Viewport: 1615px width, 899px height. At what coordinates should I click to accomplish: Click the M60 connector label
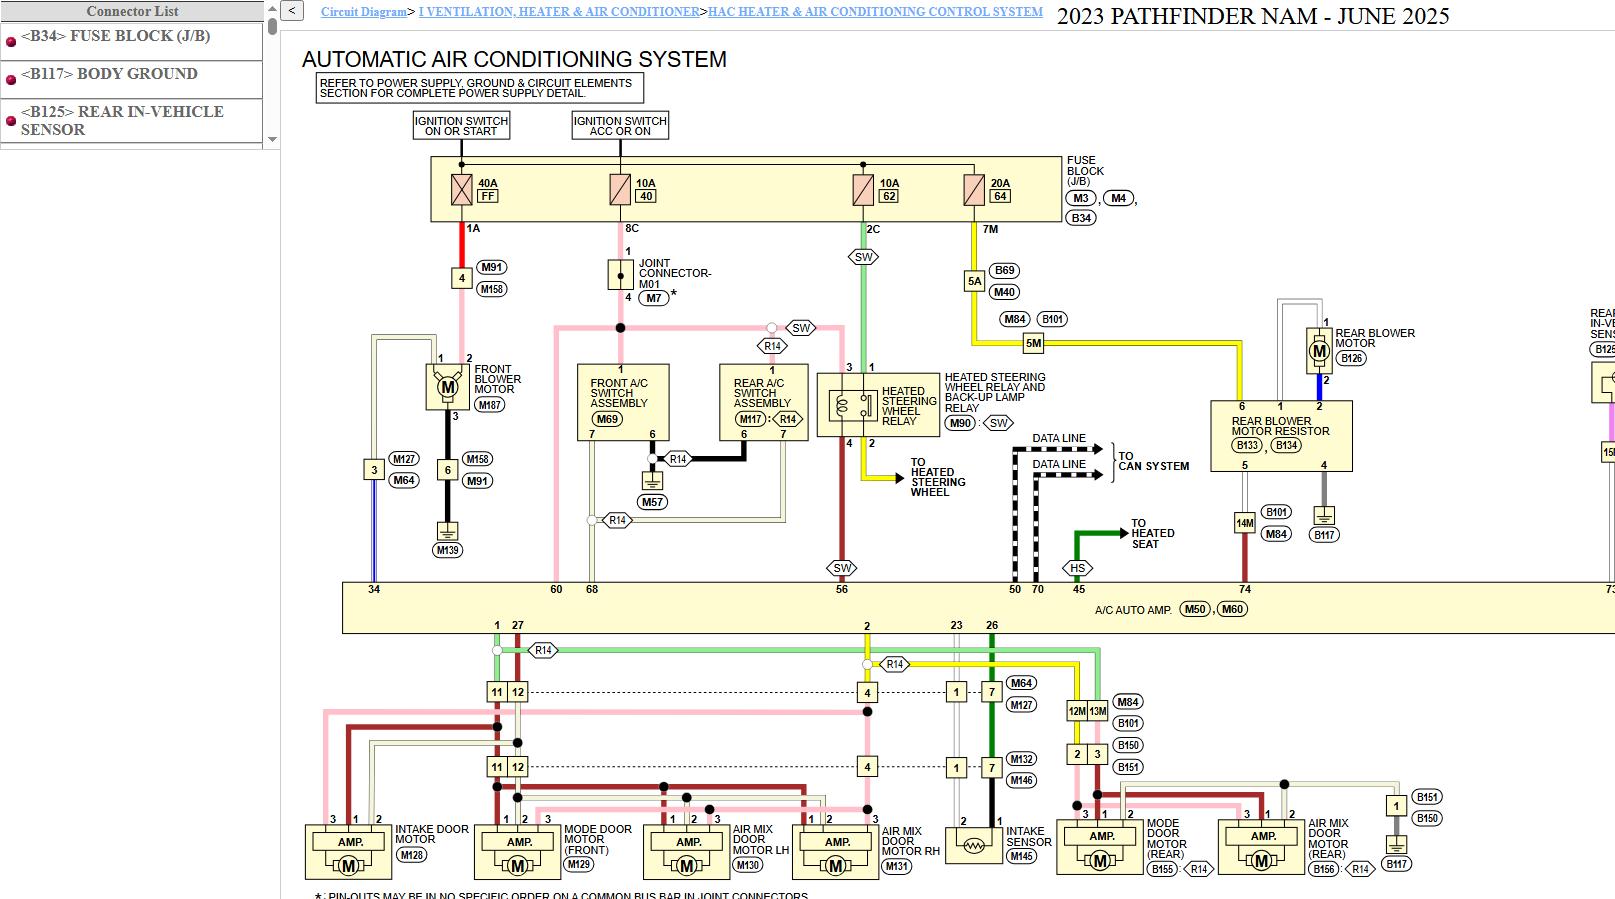click(x=1232, y=609)
